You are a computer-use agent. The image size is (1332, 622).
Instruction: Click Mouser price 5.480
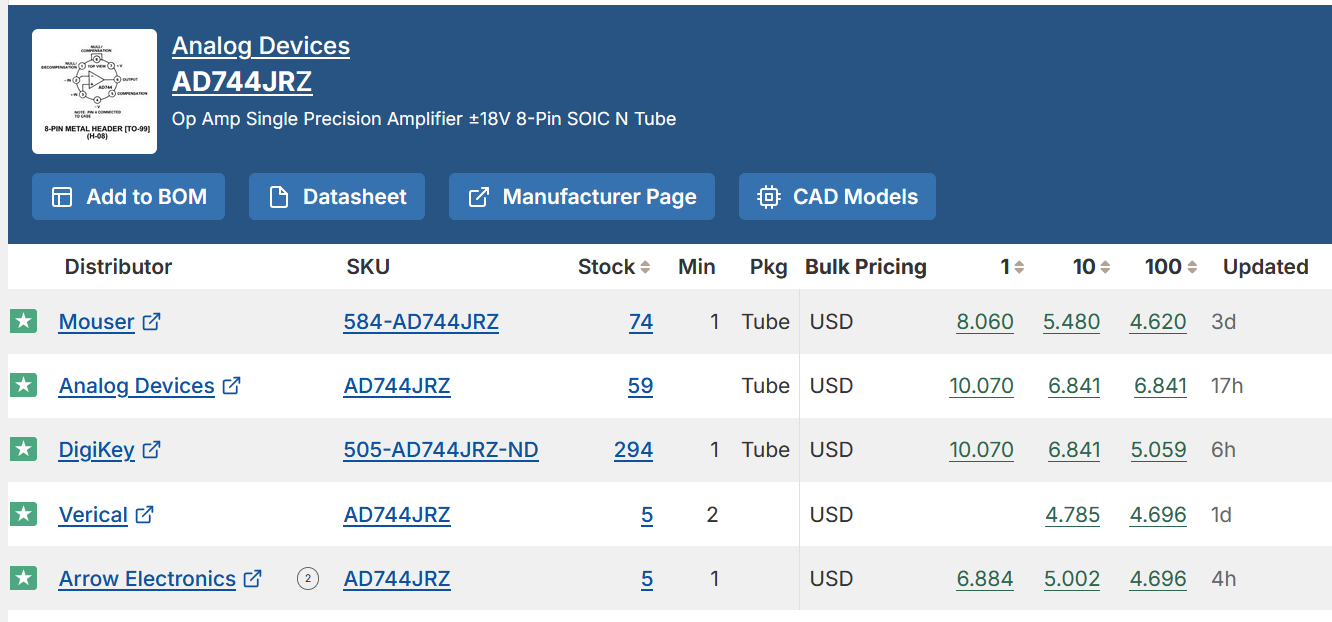click(1072, 322)
